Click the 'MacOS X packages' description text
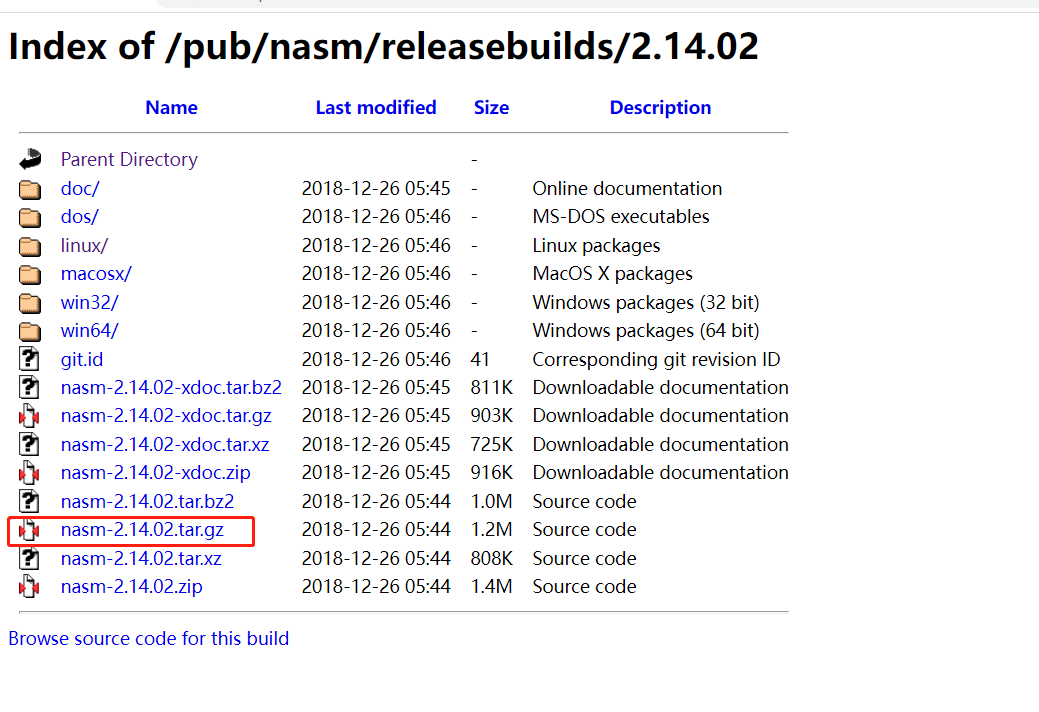 click(x=612, y=274)
